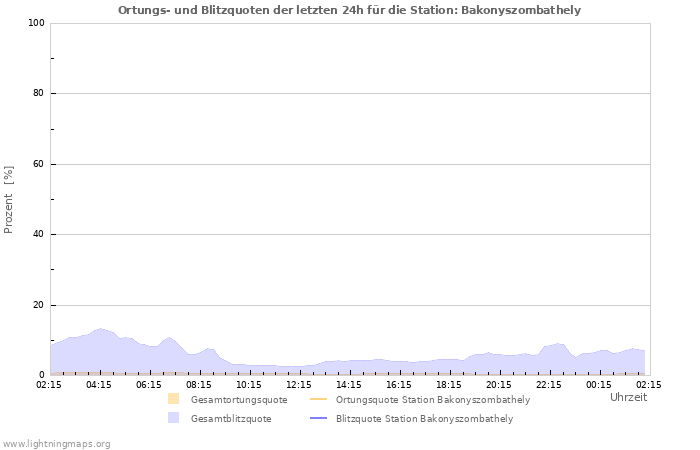
Task: Click the chart title about Bakonyszombathely
Action: [349, 10]
